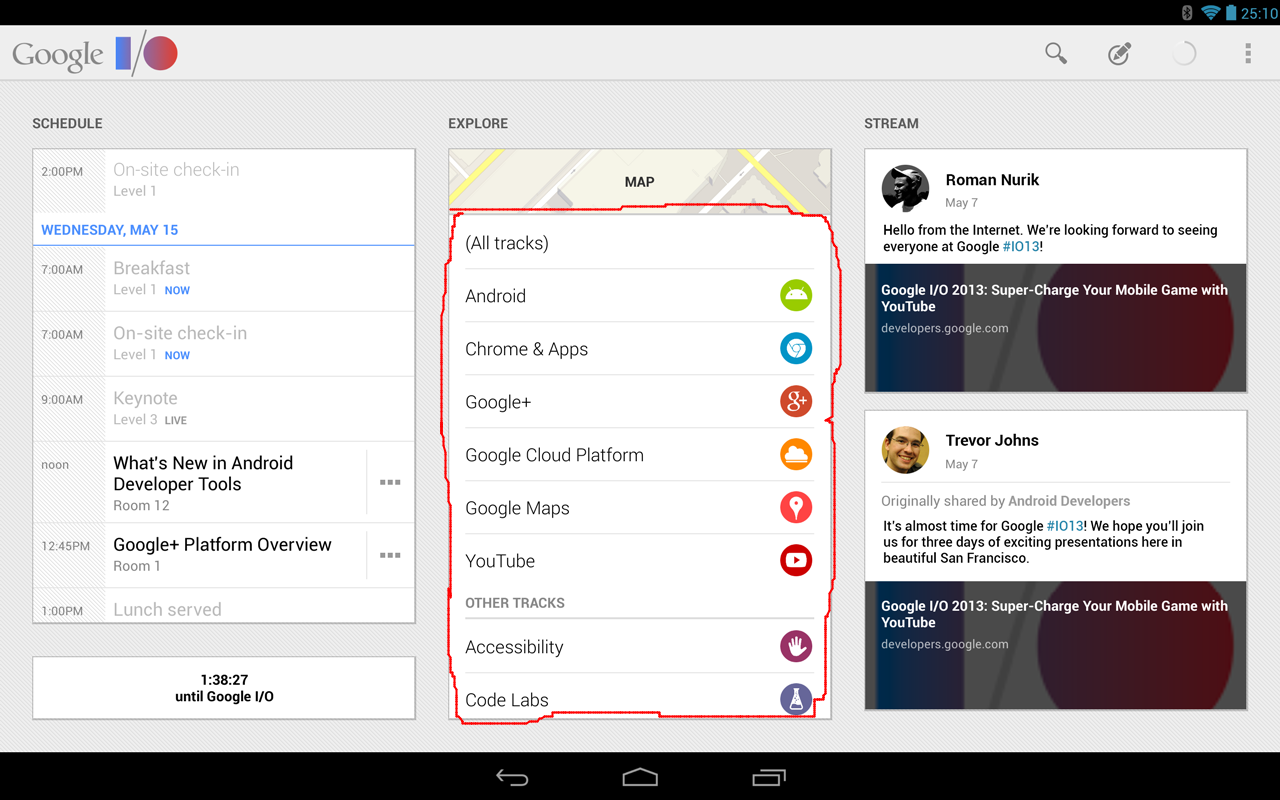Tap the Roman Nurik name
Screen dimensions: 1280x800
(x=992, y=180)
